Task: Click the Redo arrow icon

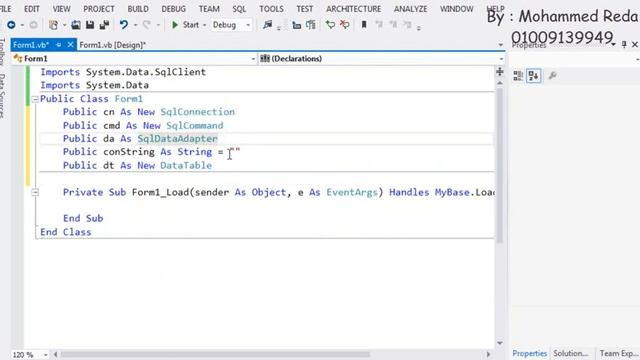Action: [147, 25]
